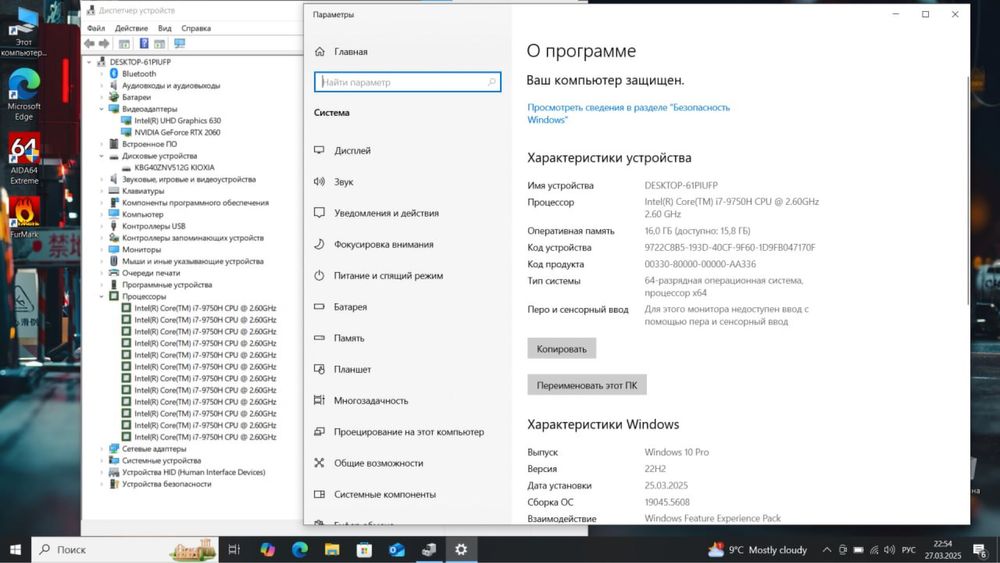
Task: Click the monitor scan icon in Device Manager toolbar
Action: point(180,43)
